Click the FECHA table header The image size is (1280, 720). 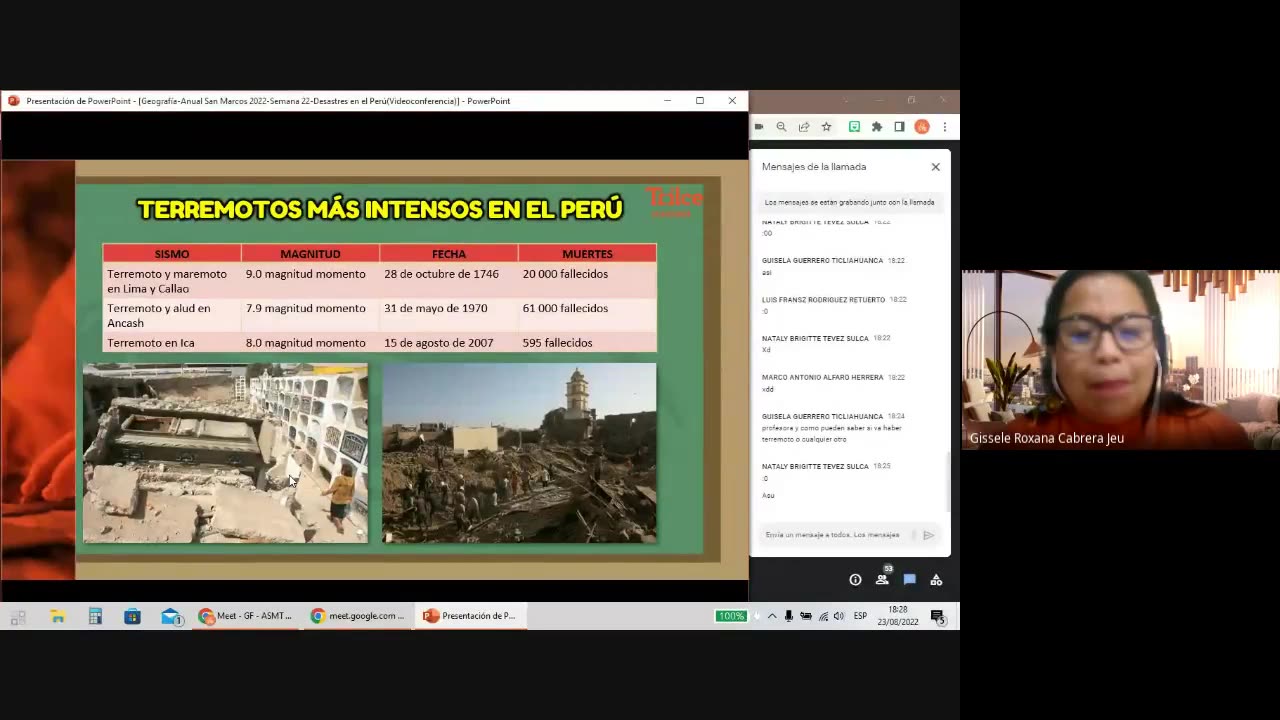[449, 254]
